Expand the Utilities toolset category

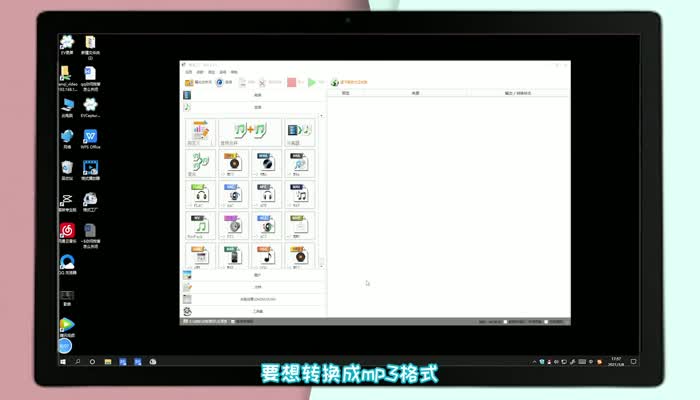[x=254, y=311]
